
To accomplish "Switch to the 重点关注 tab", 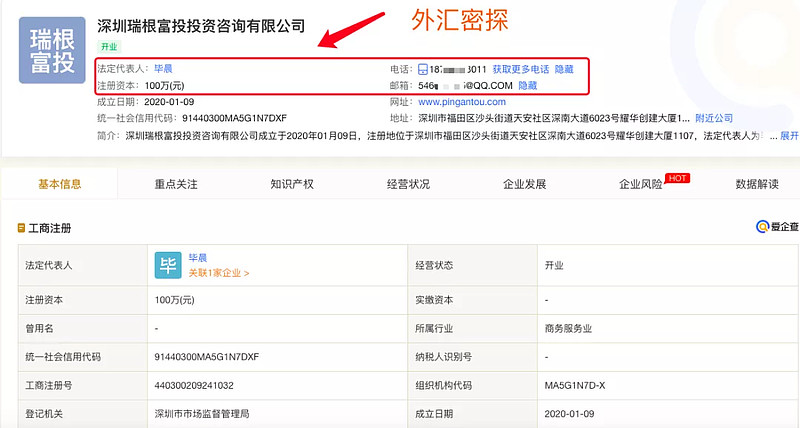I will click(176, 184).
